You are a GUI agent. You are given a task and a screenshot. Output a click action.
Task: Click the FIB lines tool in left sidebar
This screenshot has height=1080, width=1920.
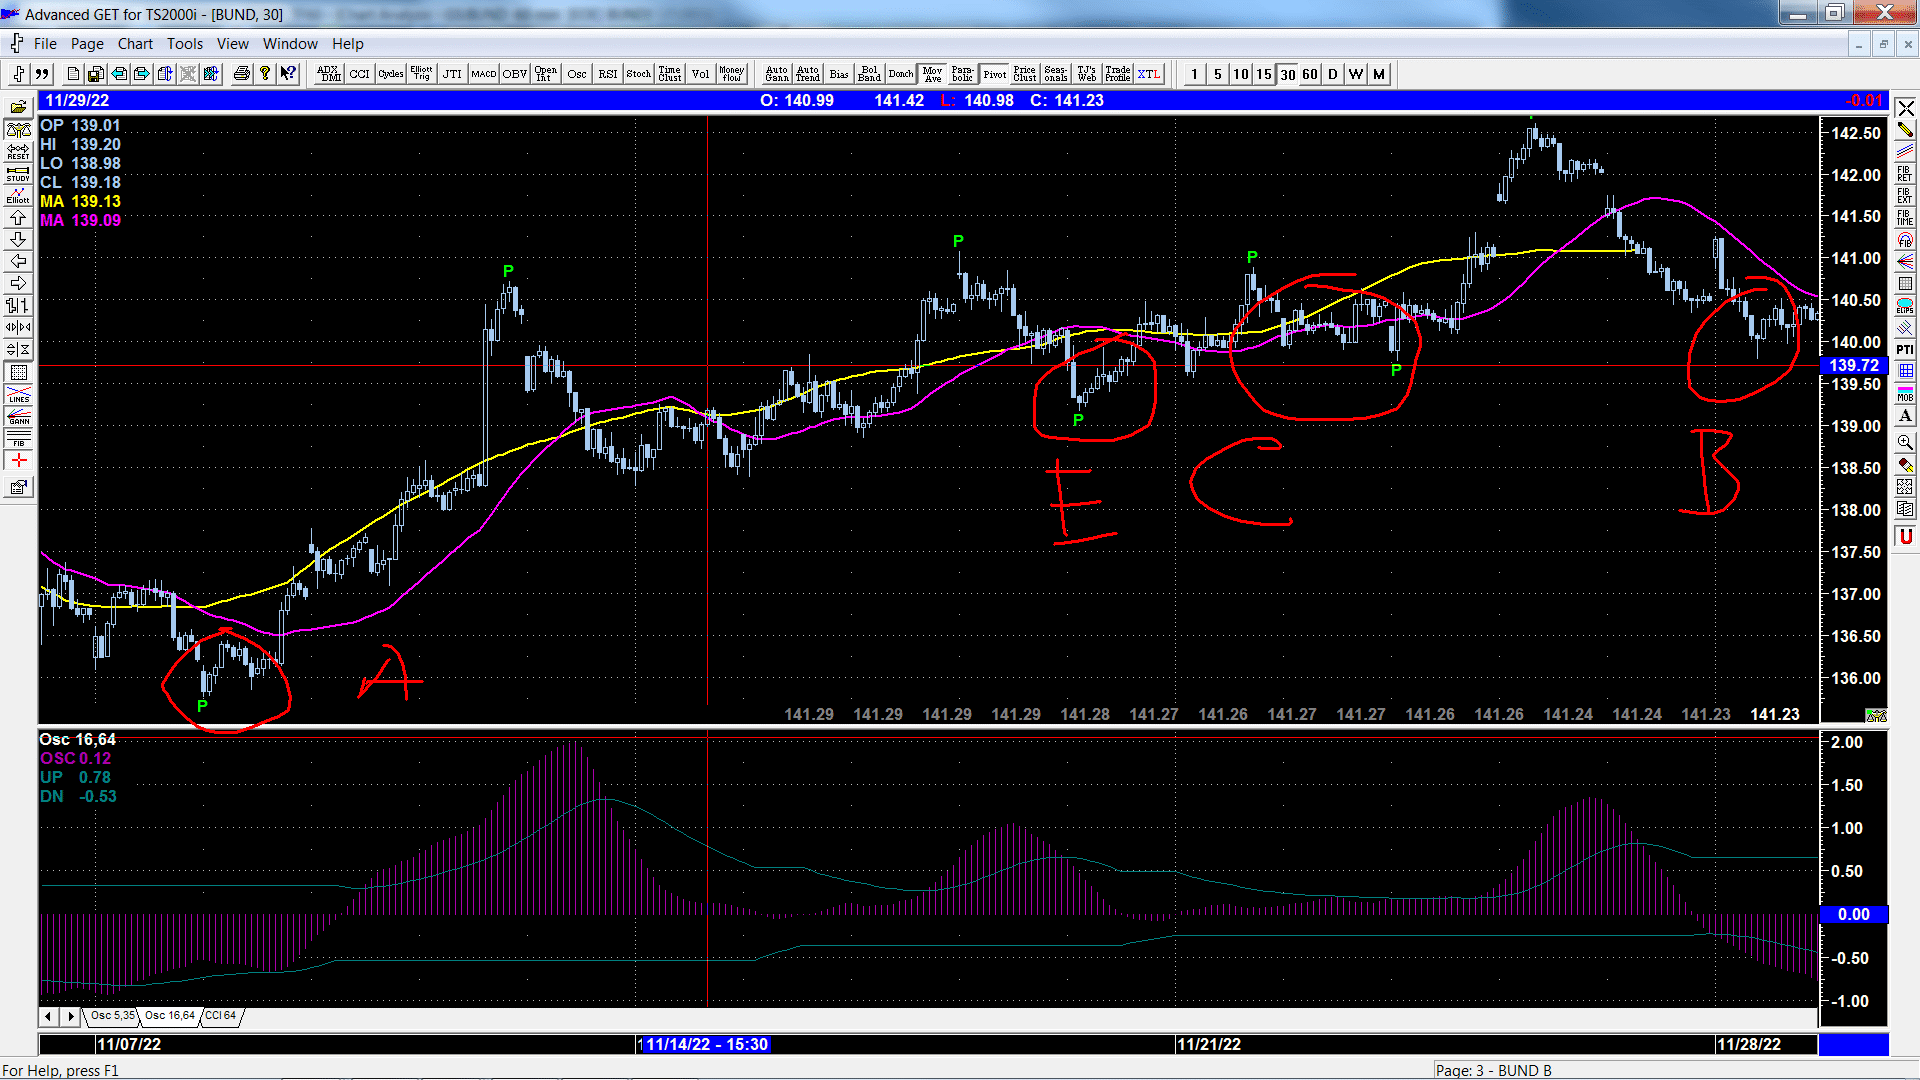18,438
